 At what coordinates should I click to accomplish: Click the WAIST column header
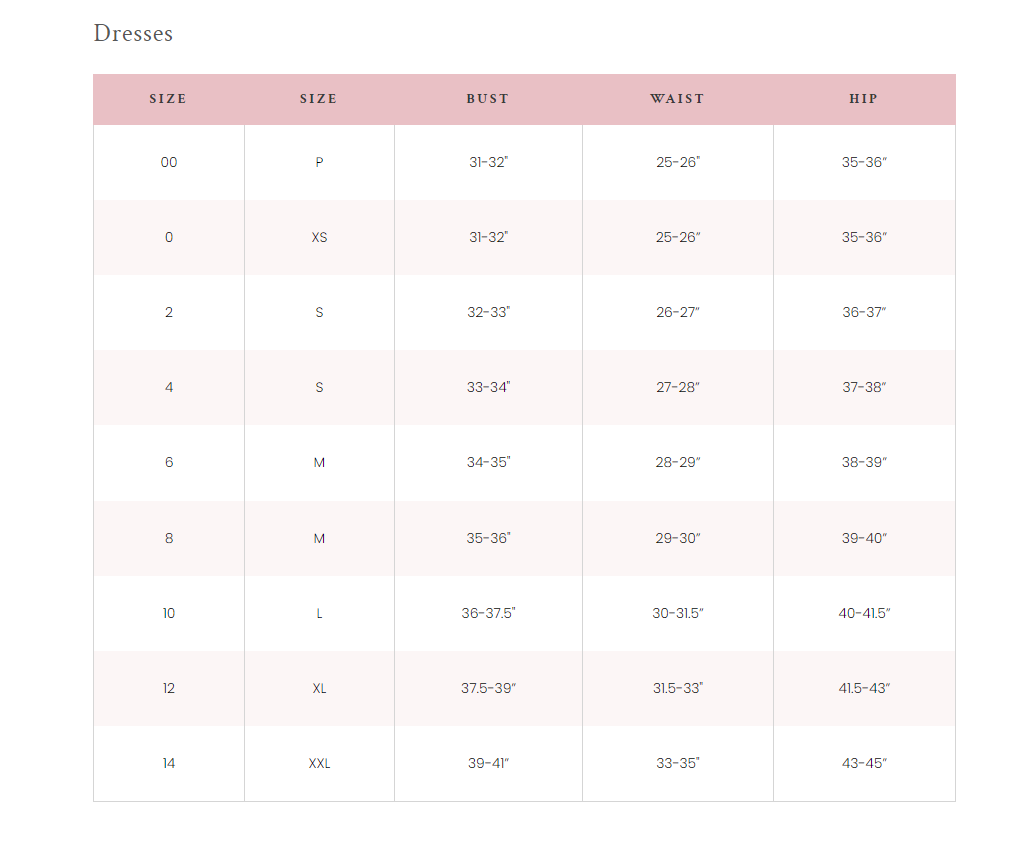[677, 99]
